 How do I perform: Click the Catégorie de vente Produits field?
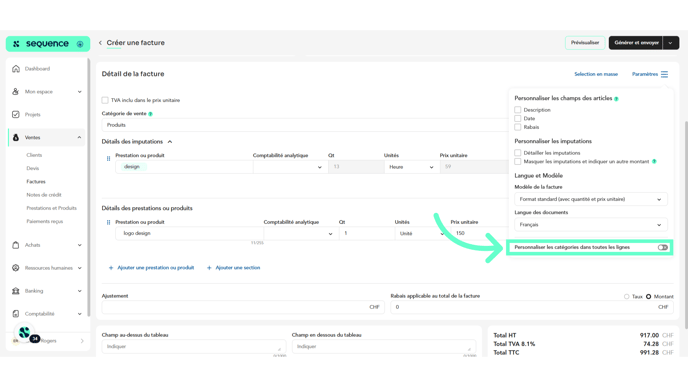click(x=305, y=125)
